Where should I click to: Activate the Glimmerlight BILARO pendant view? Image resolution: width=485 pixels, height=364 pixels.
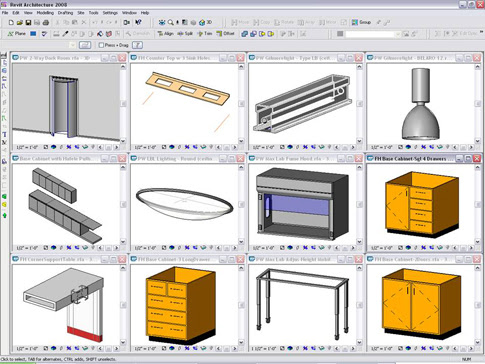click(420, 103)
